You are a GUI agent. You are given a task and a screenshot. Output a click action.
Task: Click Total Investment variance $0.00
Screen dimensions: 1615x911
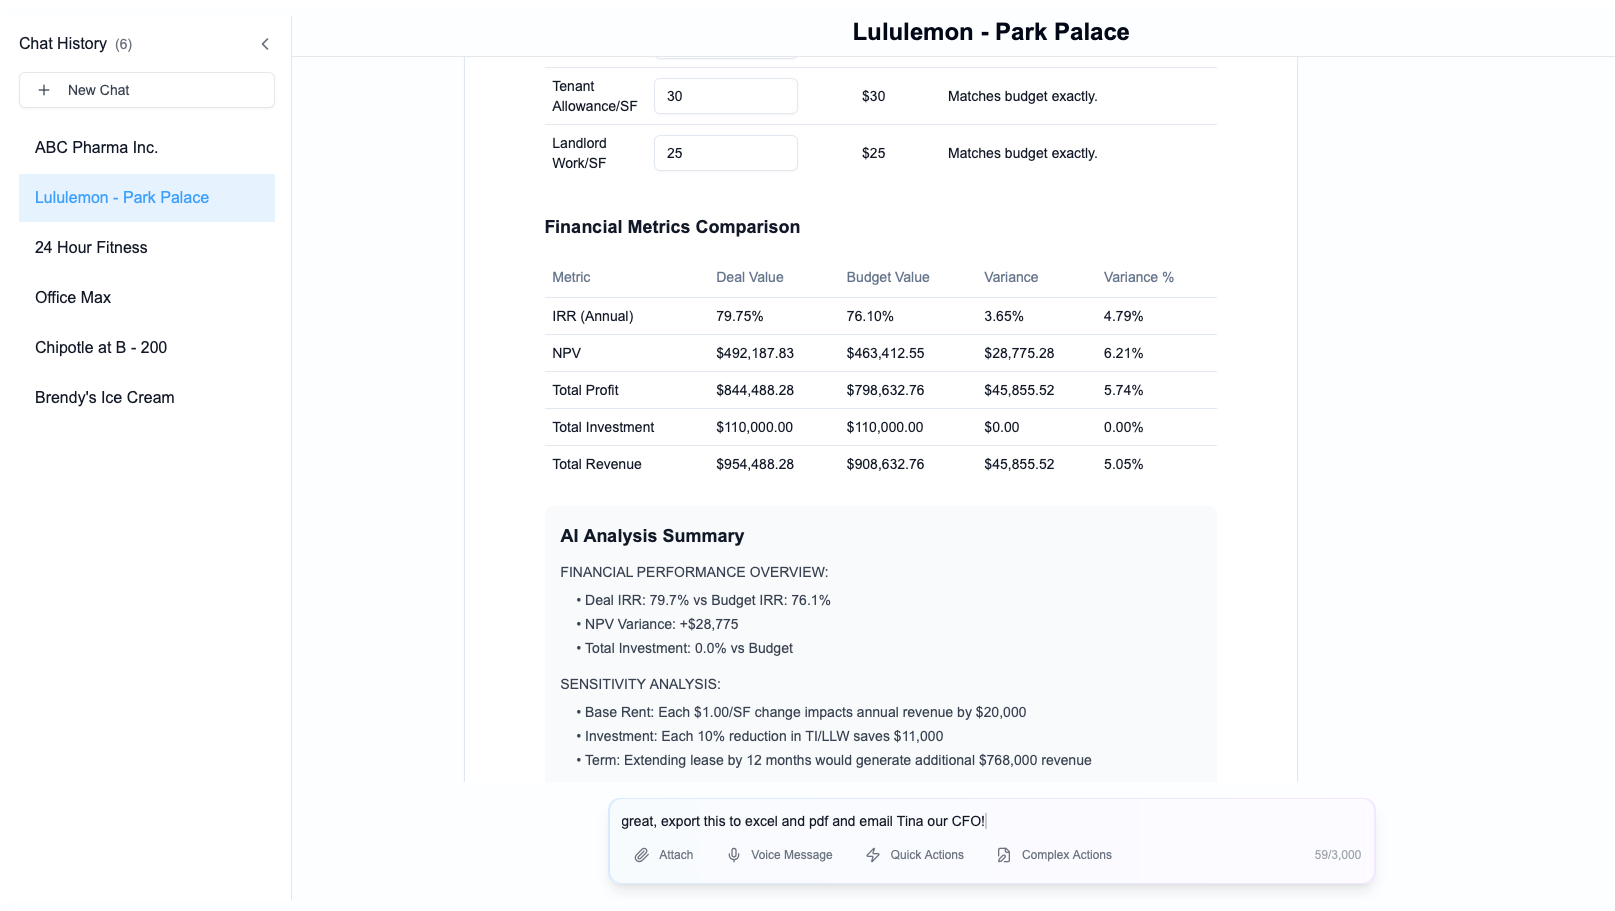[x=1002, y=427]
